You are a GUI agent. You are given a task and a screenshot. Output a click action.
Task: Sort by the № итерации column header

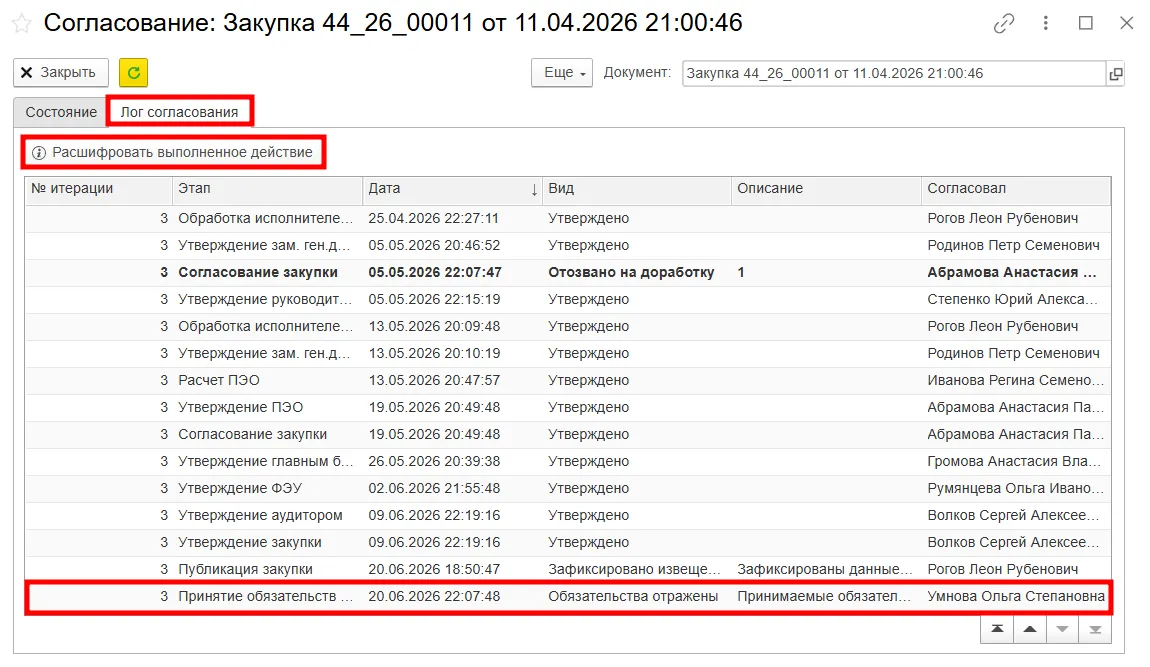tap(98, 189)
